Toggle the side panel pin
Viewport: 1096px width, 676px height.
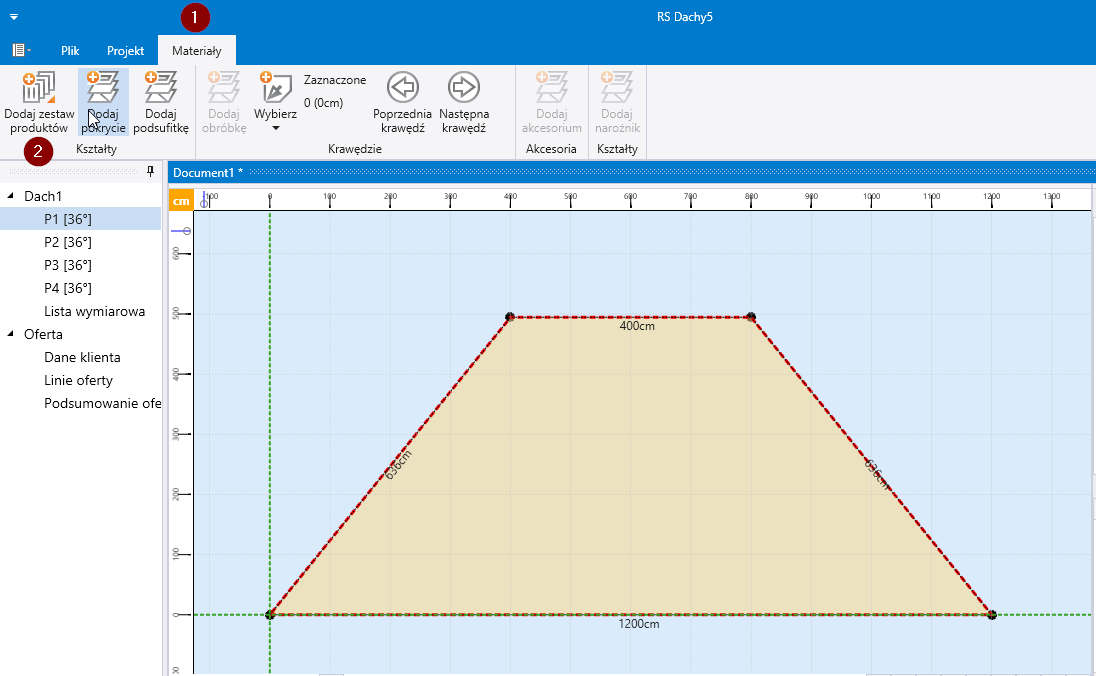151,172
